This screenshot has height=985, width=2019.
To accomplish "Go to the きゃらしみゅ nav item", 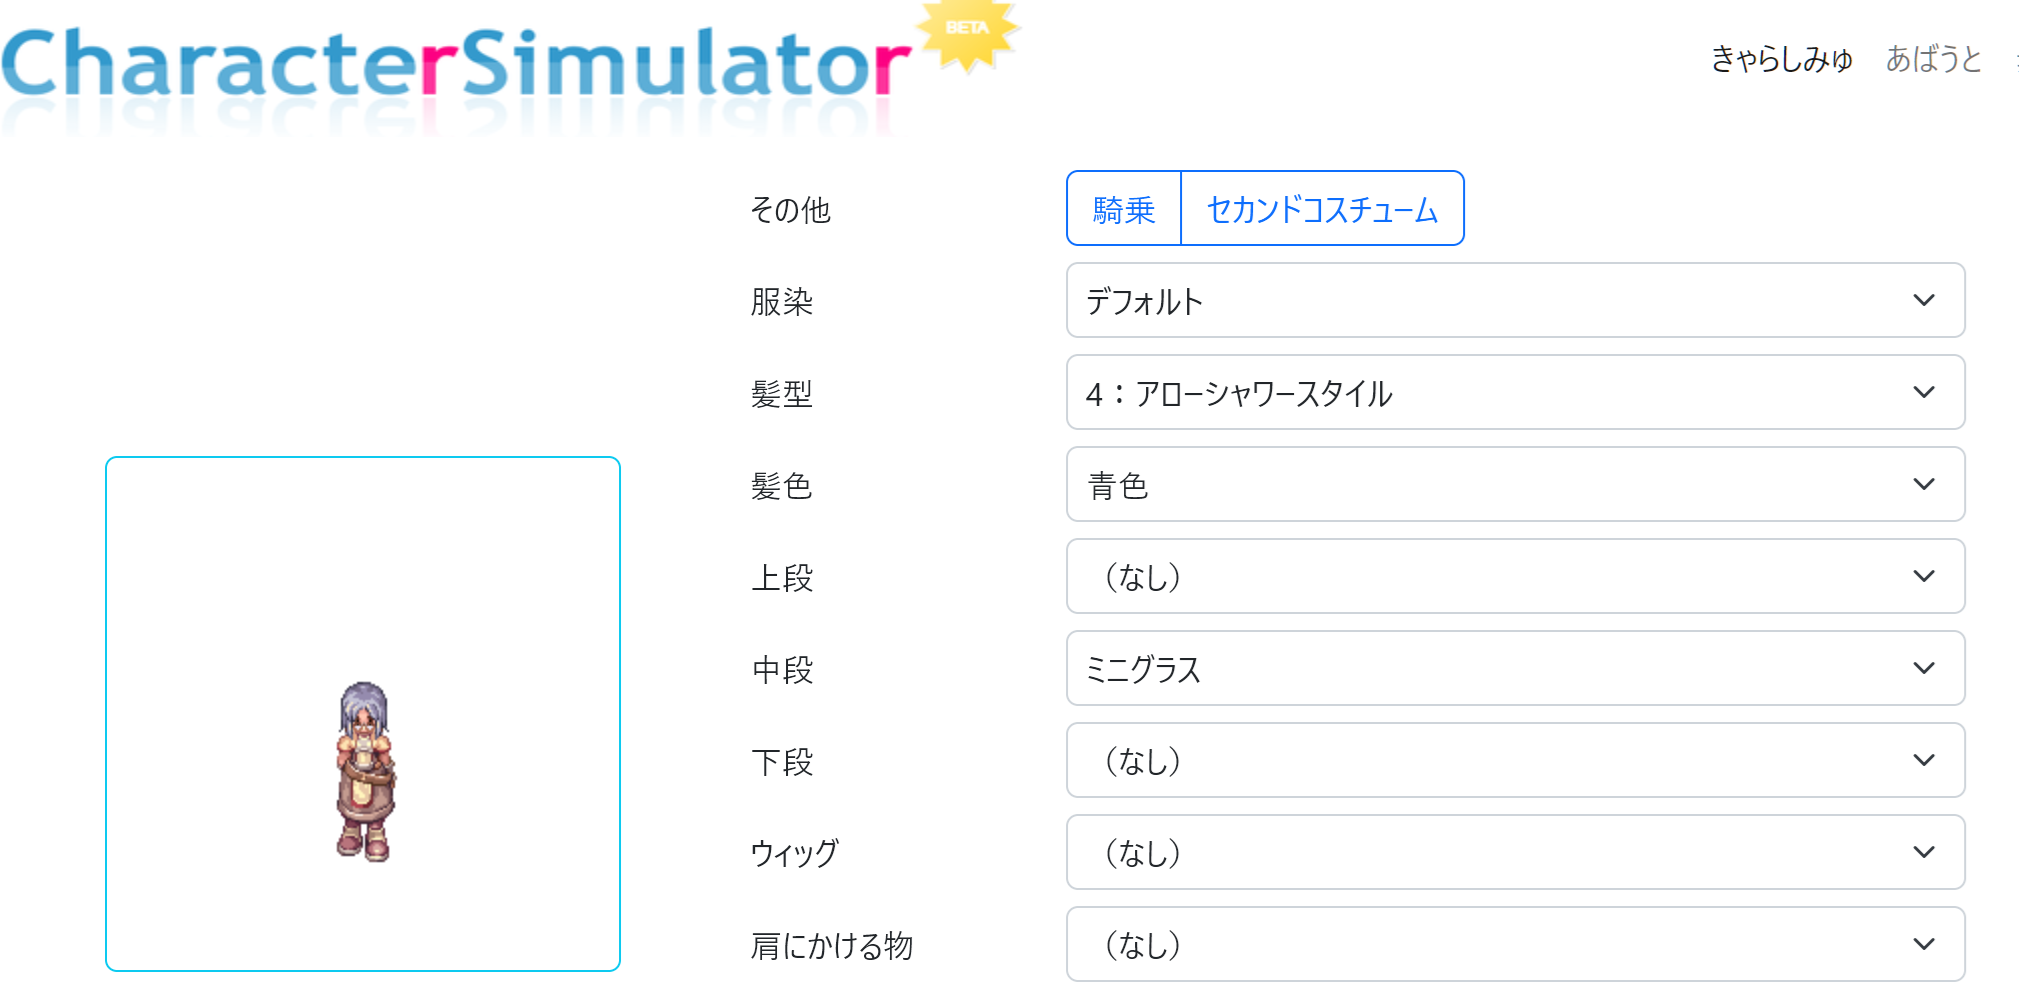I will click(1781, 59).
